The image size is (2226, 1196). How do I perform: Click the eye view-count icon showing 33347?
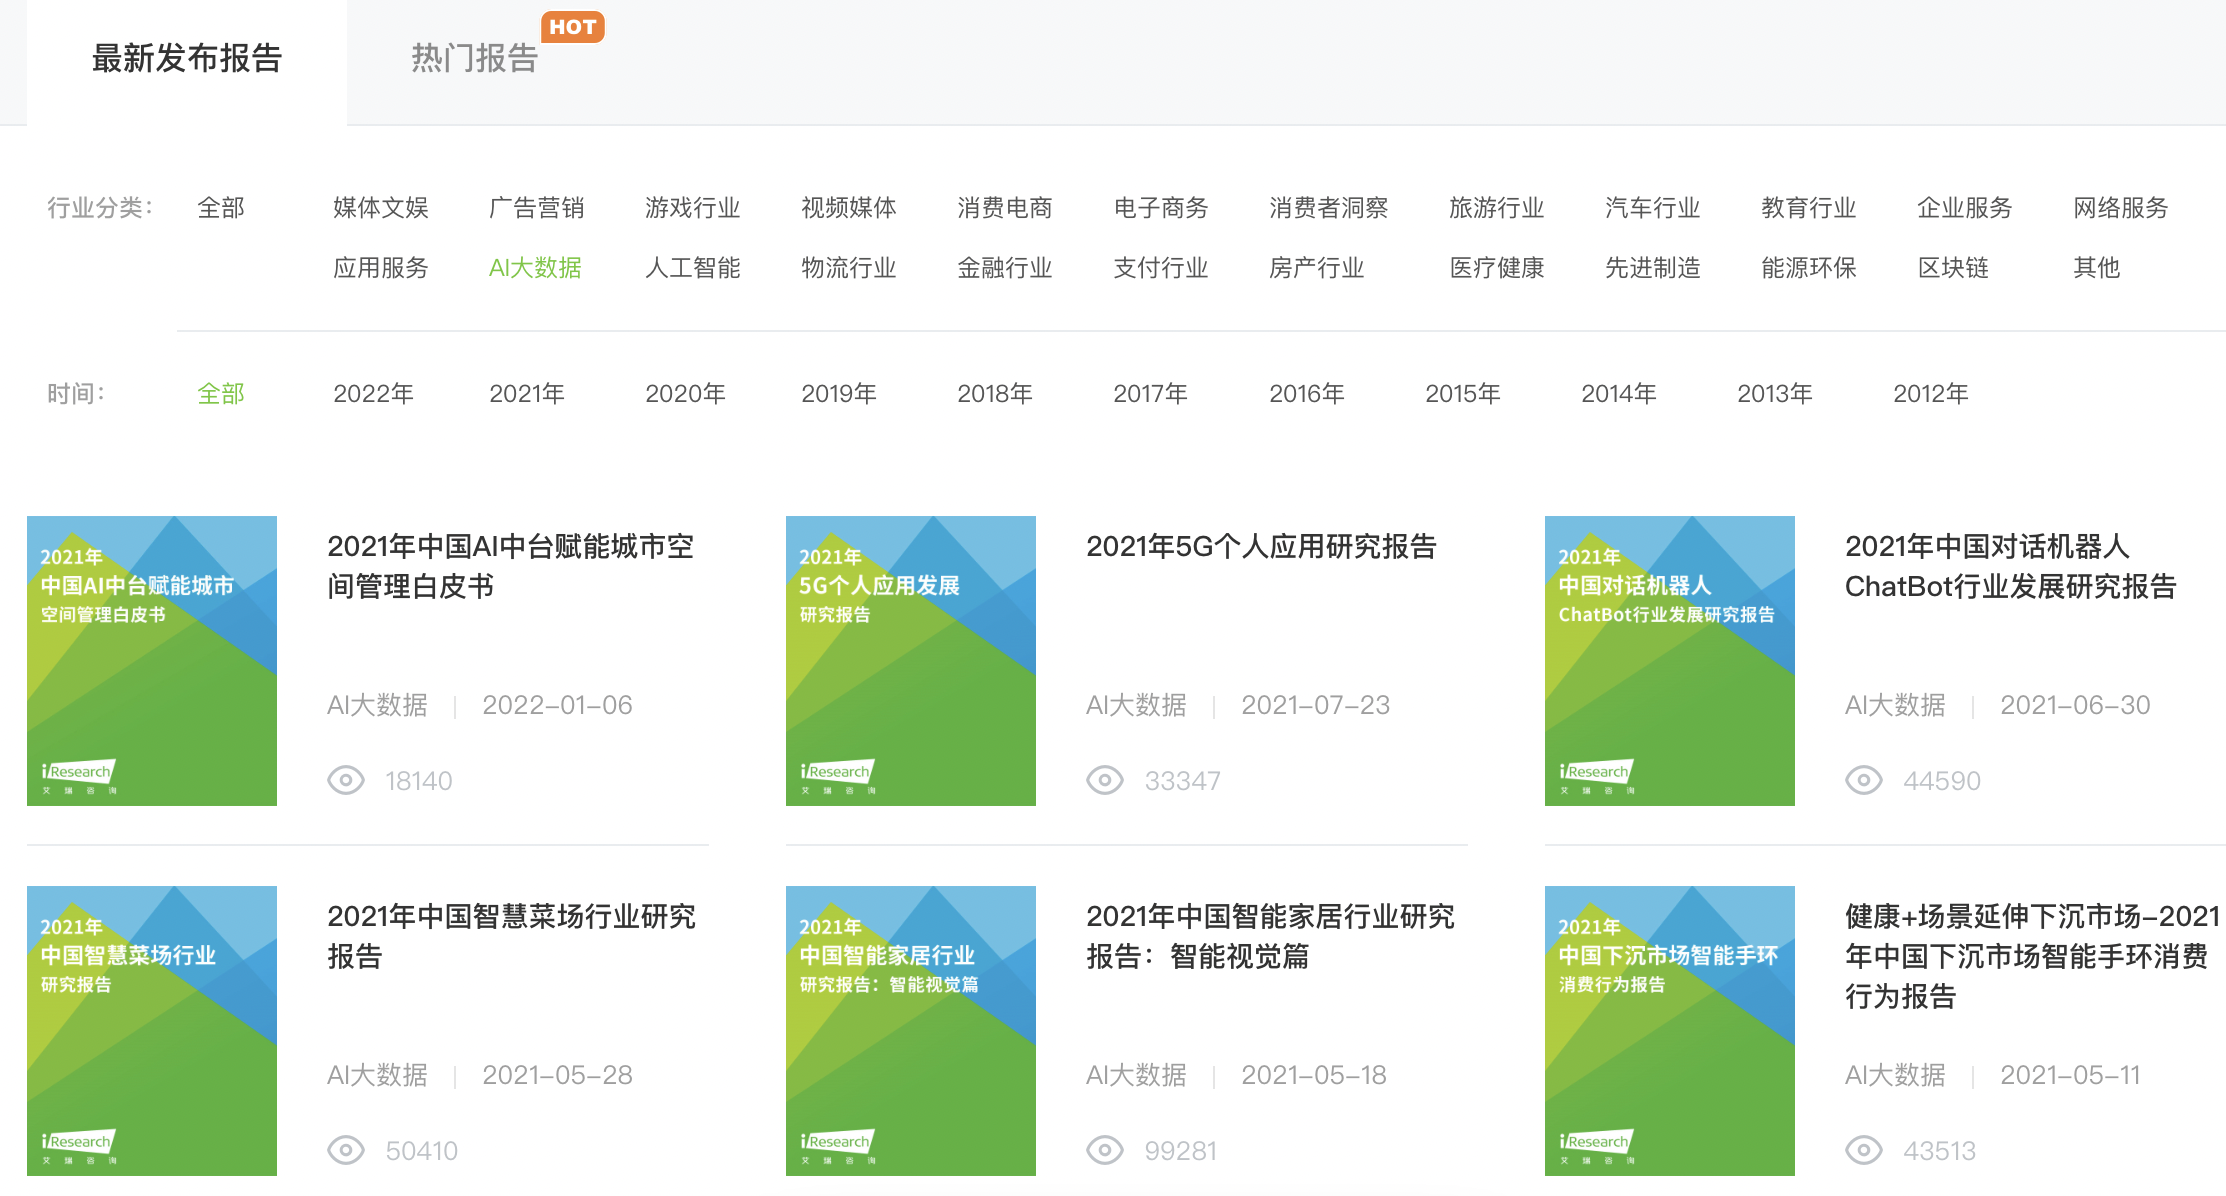[x=1105, y=780]
